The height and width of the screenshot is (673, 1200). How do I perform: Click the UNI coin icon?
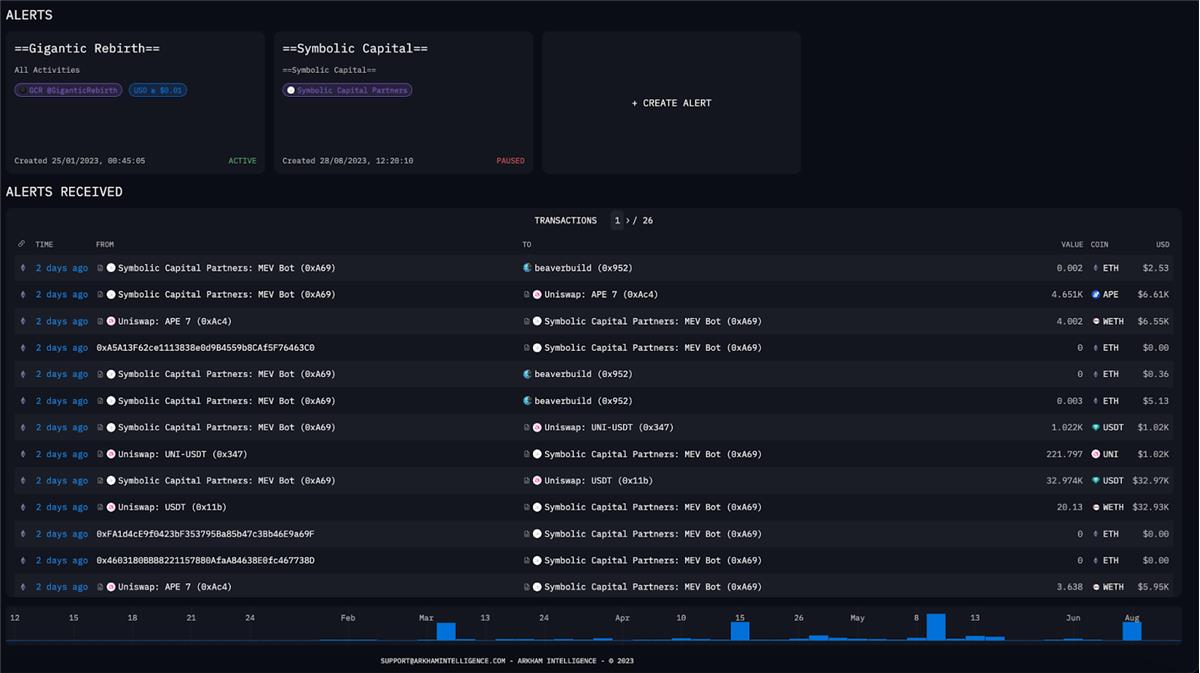pos(1096,454)
